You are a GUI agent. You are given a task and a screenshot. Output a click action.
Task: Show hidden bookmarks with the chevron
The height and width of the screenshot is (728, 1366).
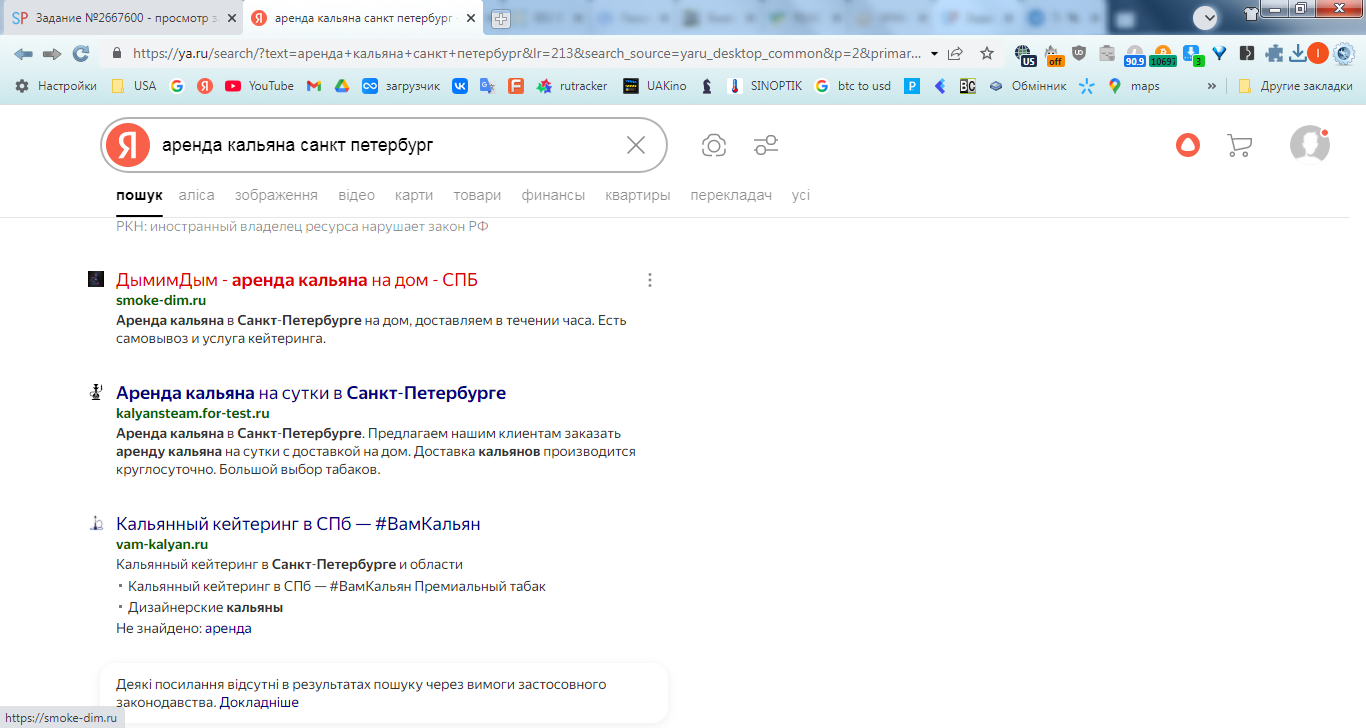tap(1212, 86)
